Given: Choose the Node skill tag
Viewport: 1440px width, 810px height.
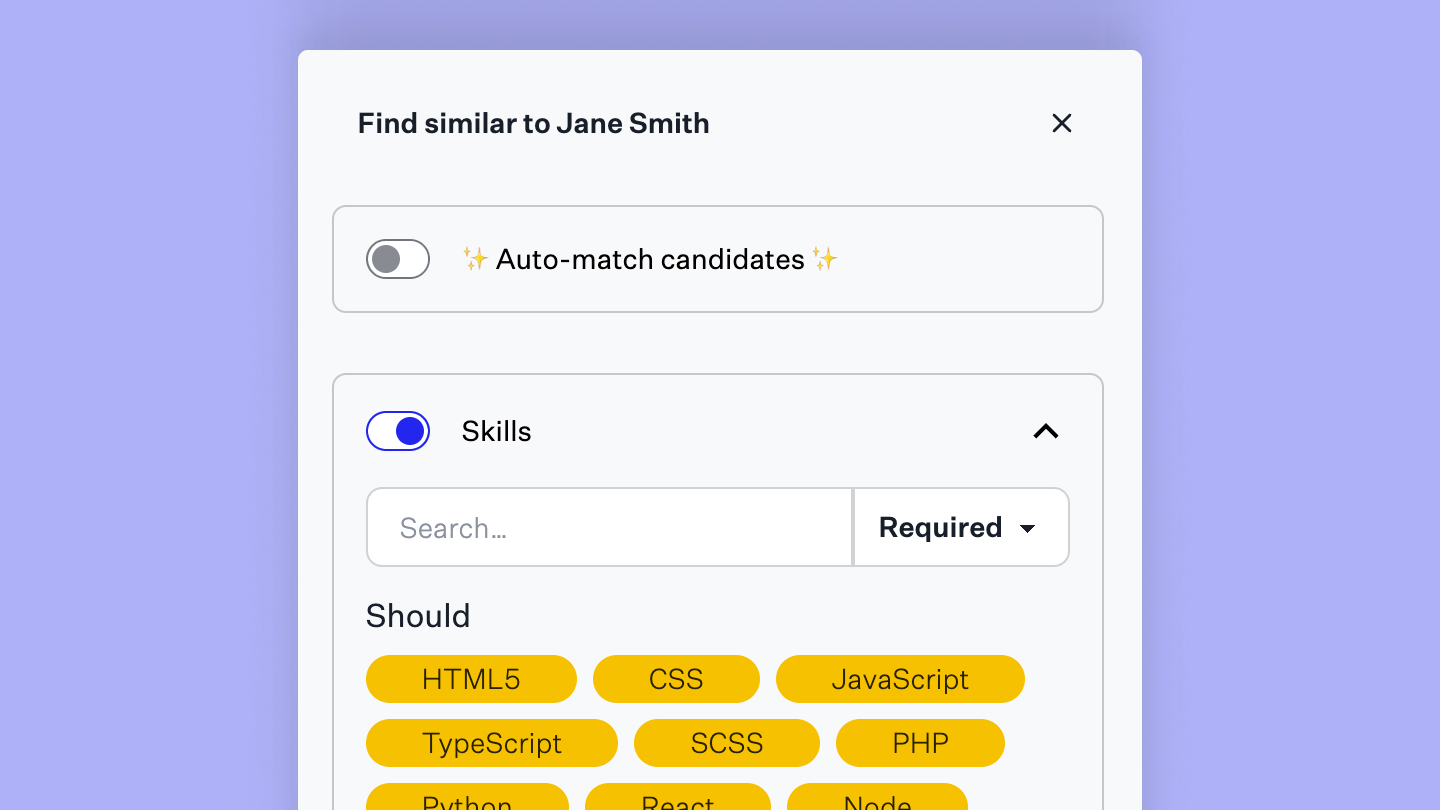Looking at the screenshot, I should point(877,801).
